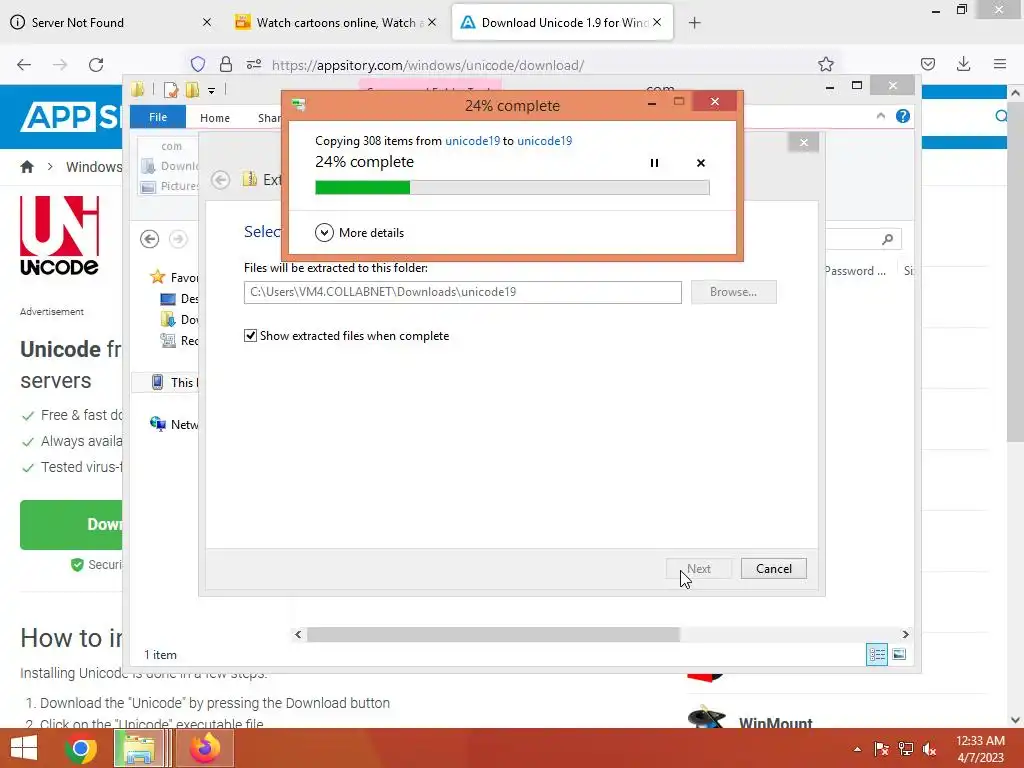Click Explorer forward navigation arrow
The width and height of the screenshot is (1024, 768).
coord(178,239)
